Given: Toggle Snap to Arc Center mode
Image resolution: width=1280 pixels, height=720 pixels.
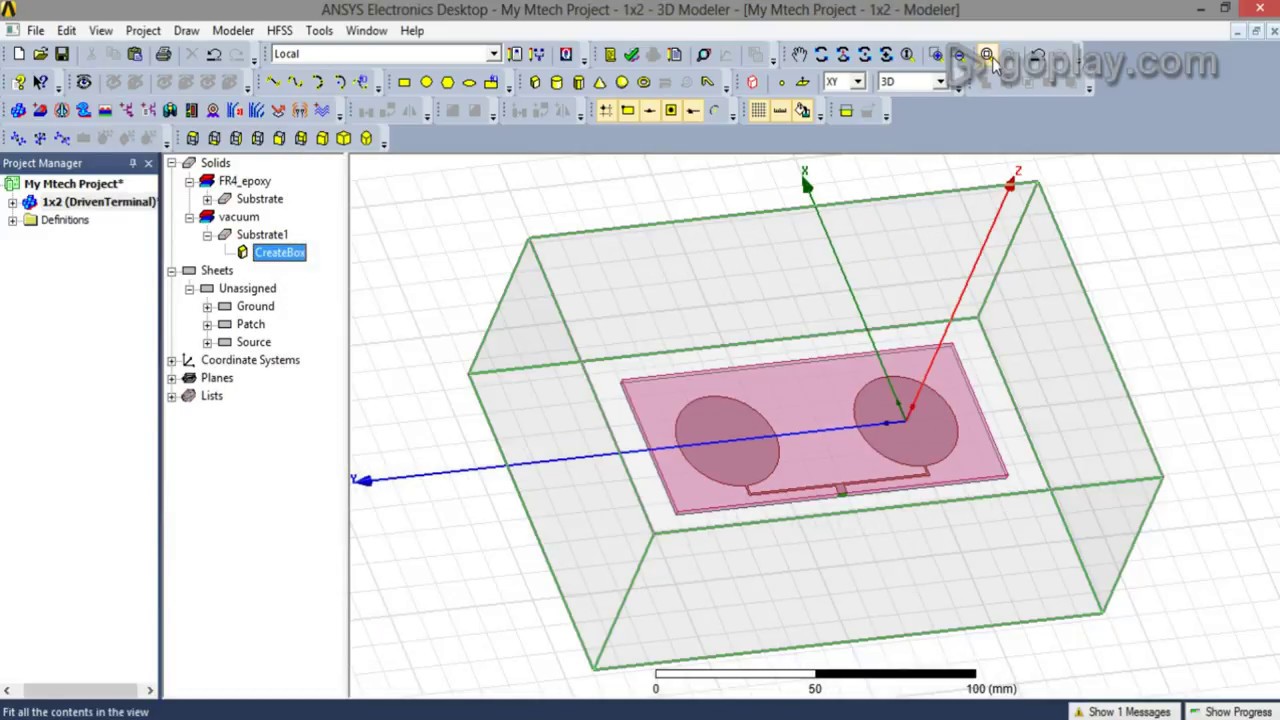Looking at the screenshot, I should point(714,110).
